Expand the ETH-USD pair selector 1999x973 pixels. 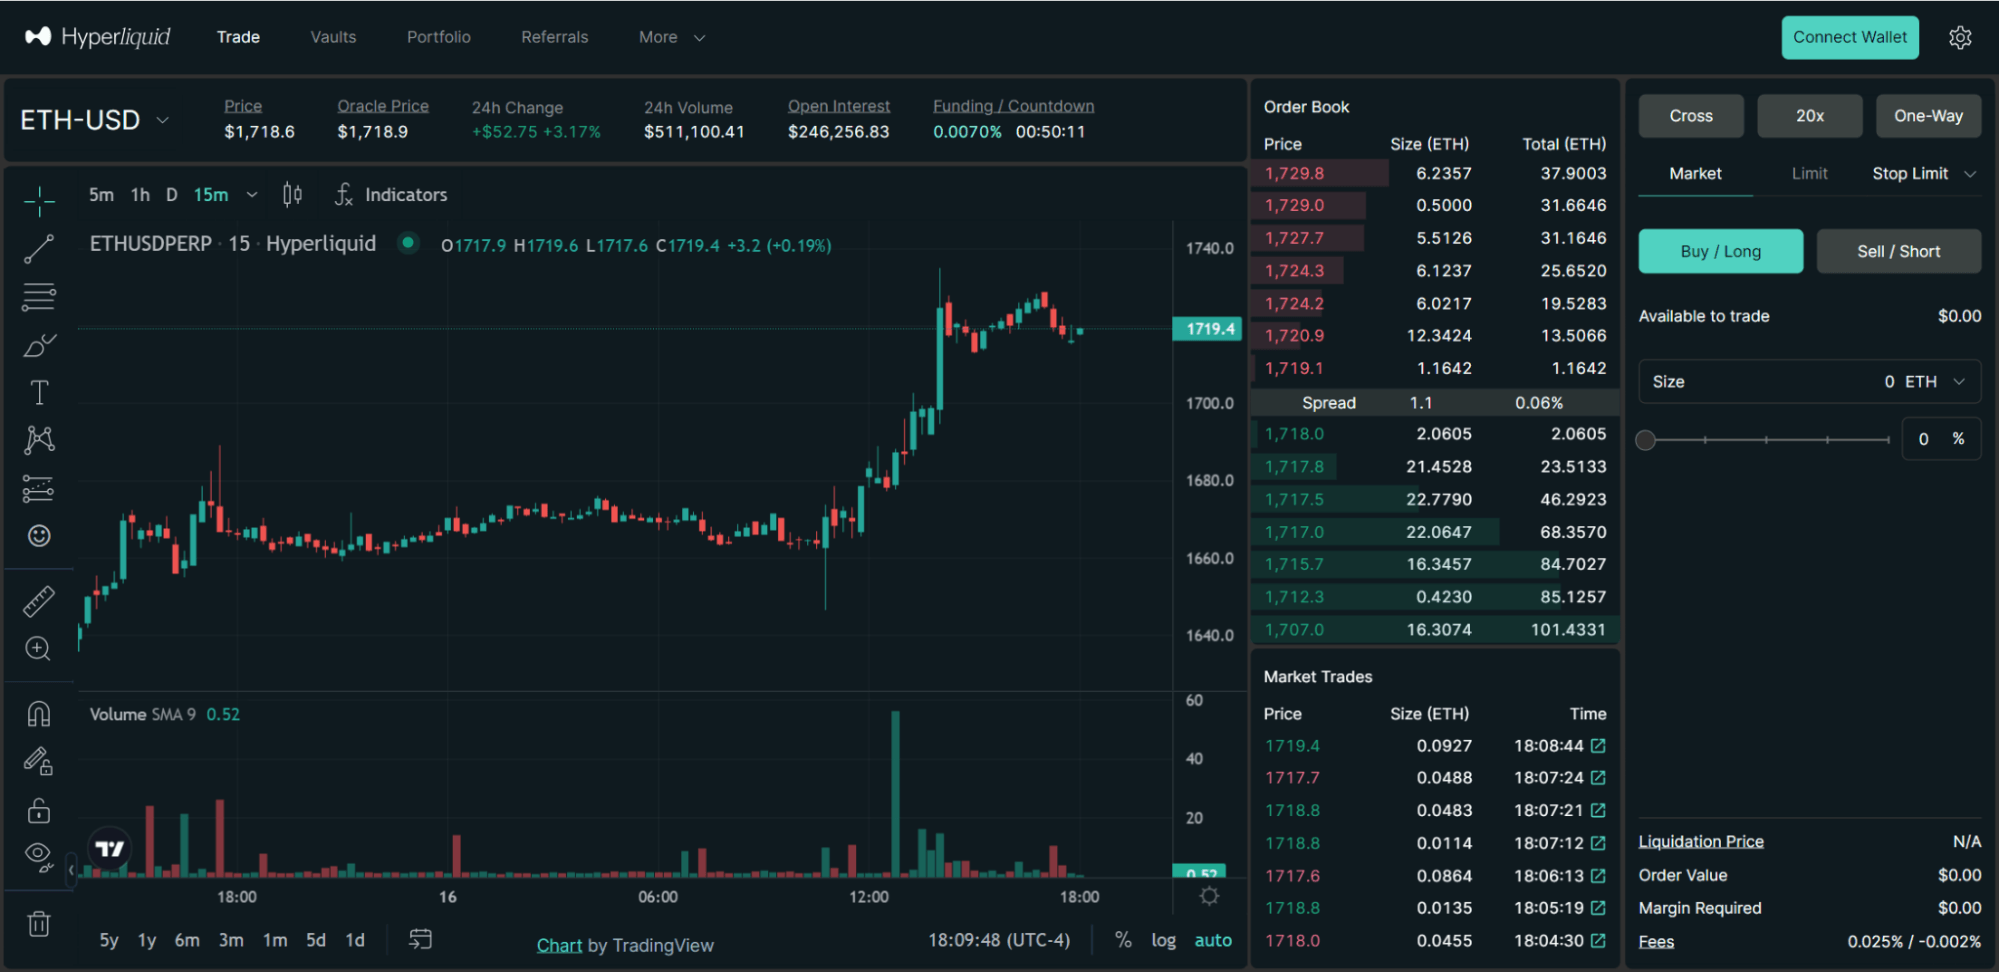[x=162, y=121]
